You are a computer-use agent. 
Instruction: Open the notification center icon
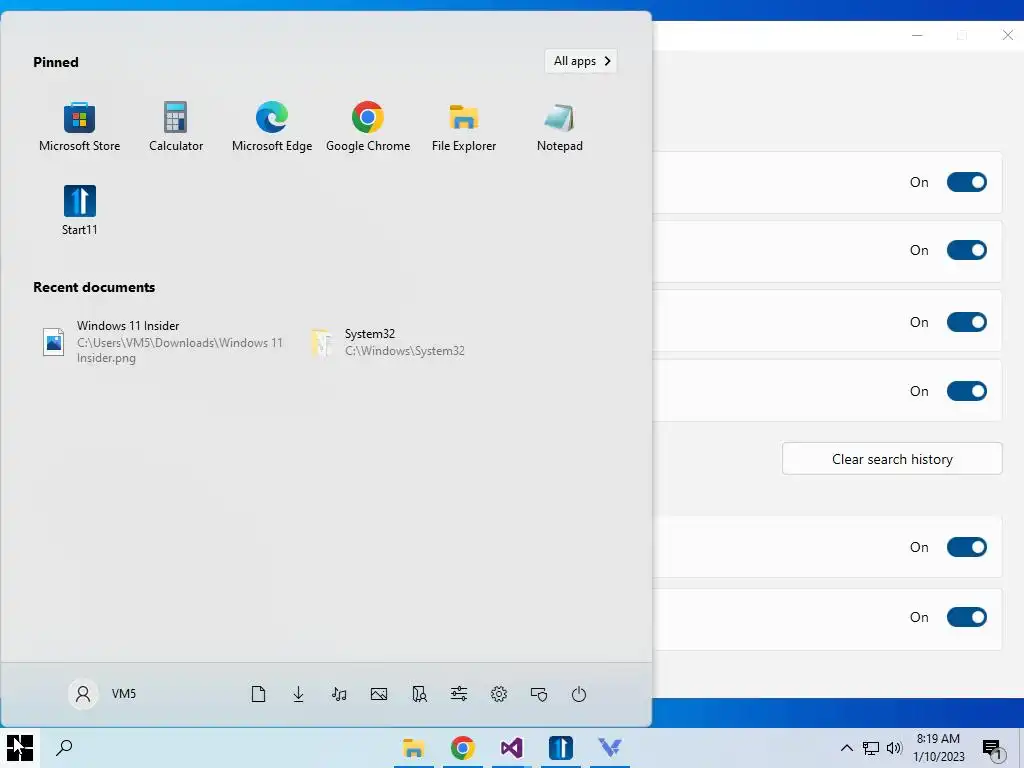pos(992,749)
